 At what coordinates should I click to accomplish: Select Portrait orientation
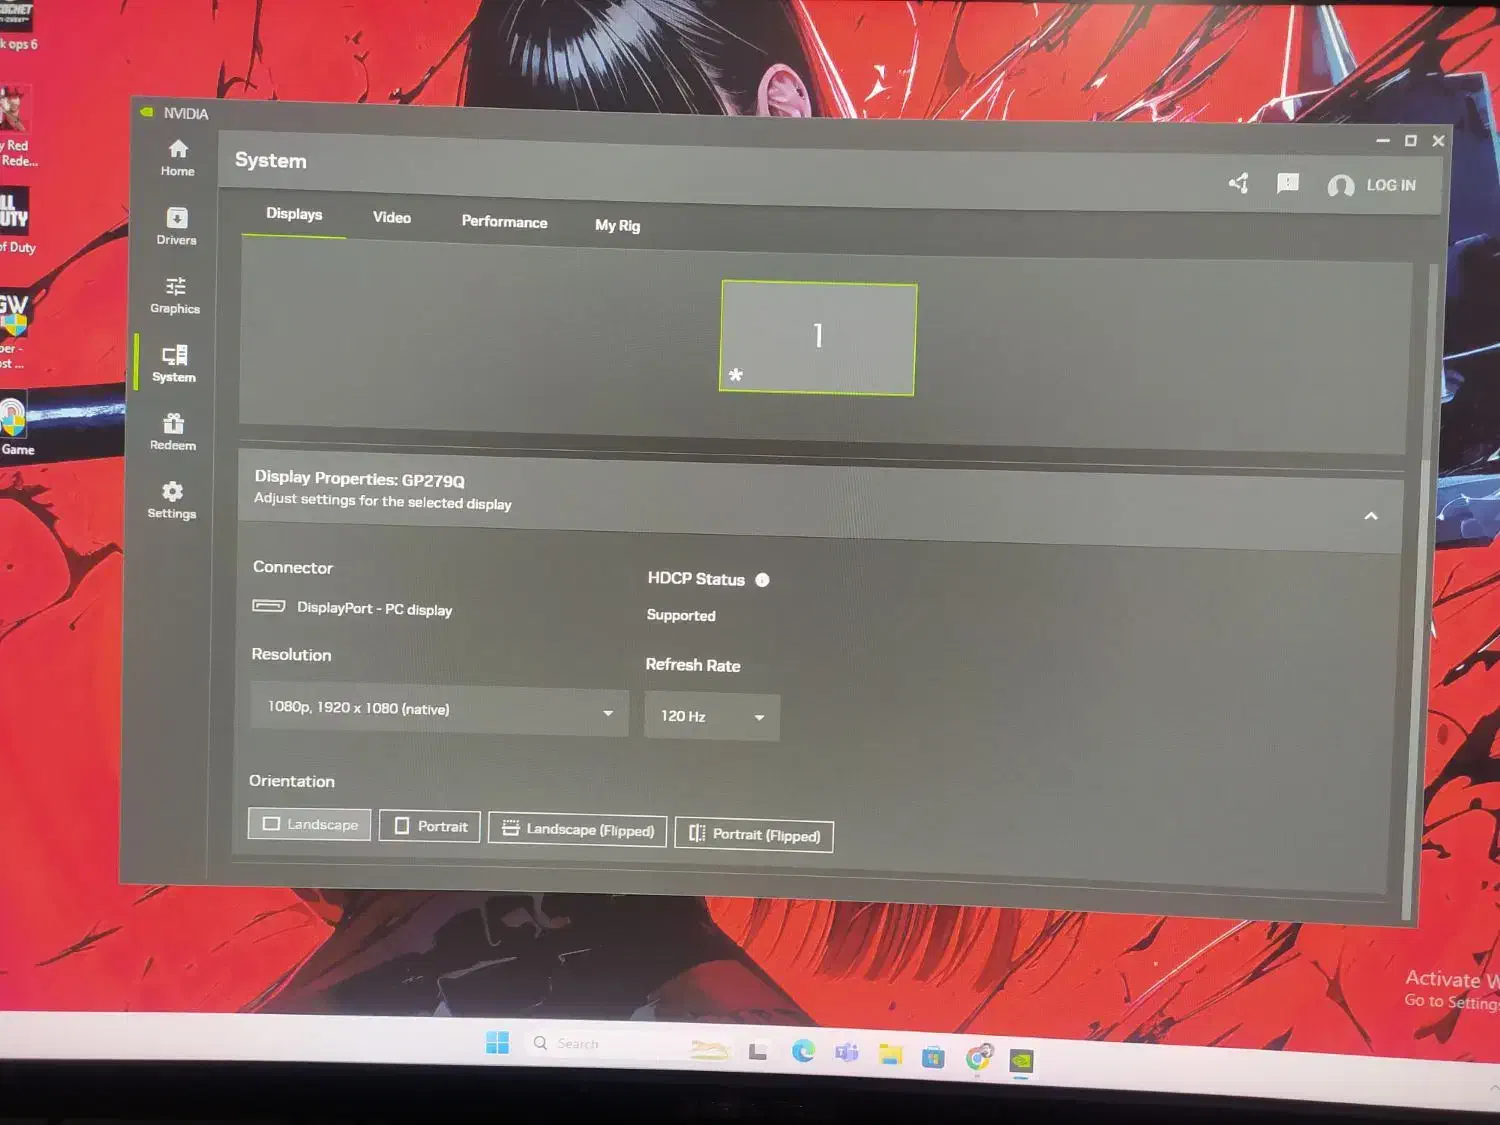pos(430,826)
